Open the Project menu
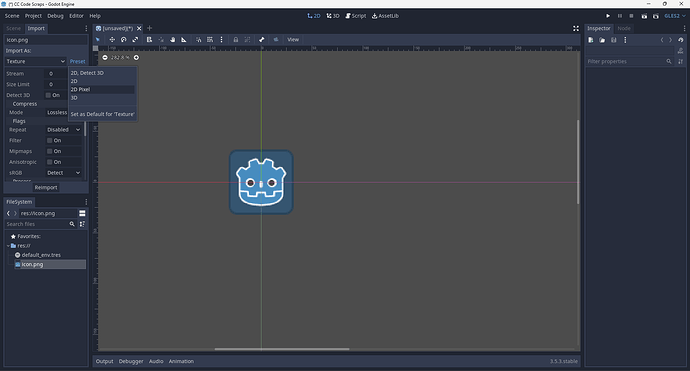Screen dimensions: 690x371 33,16
